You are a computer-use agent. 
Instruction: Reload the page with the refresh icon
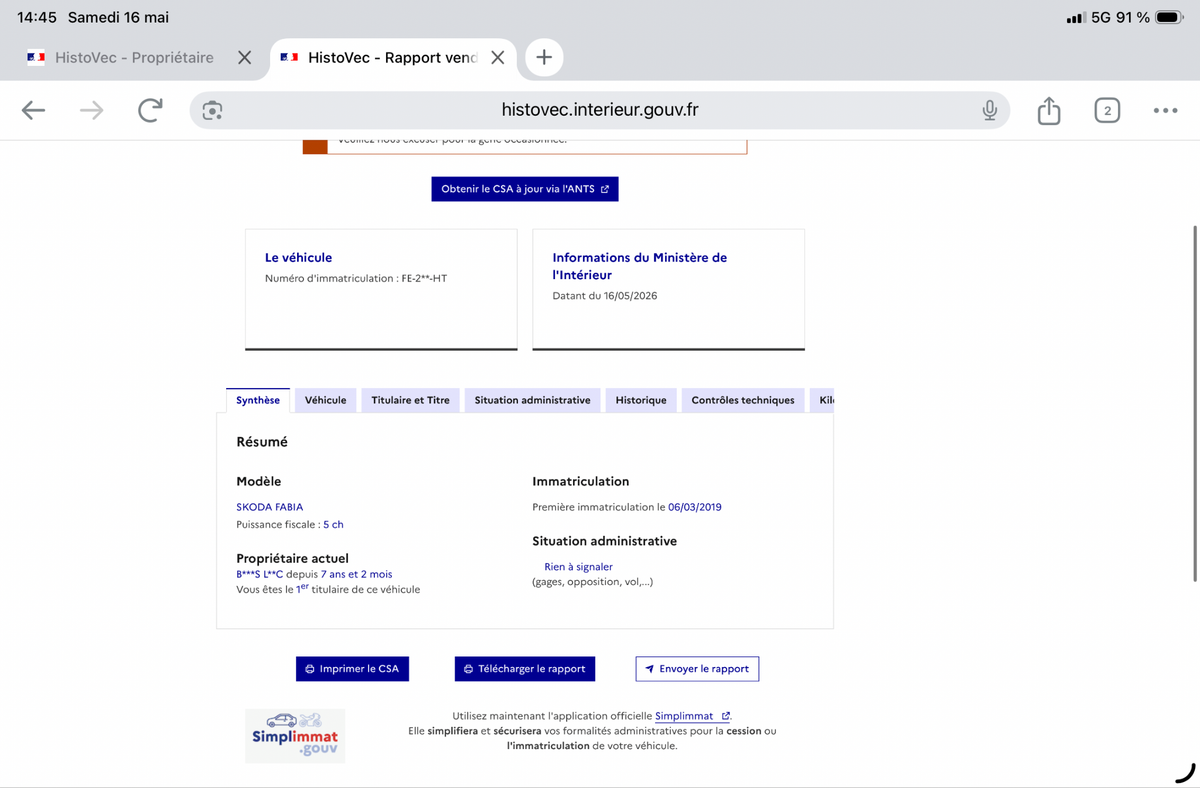pos(150,110)
